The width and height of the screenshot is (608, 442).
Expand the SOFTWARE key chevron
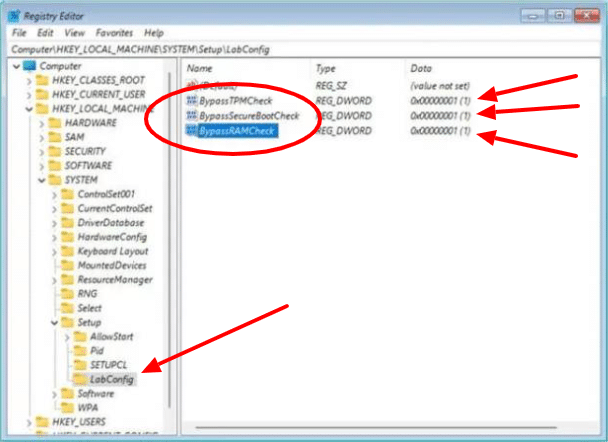42,166
